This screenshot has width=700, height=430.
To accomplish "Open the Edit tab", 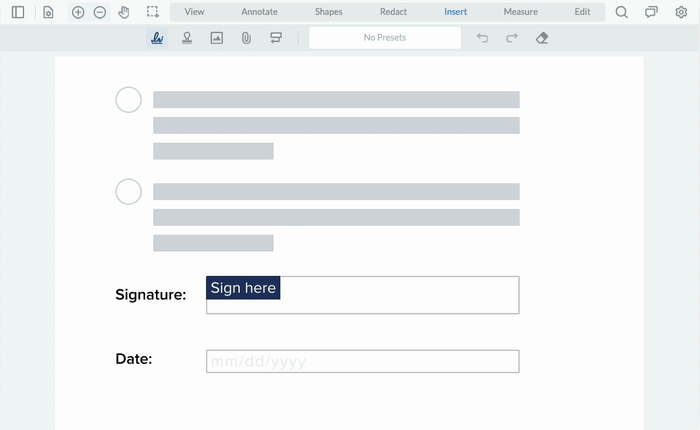I will point(582,12).
